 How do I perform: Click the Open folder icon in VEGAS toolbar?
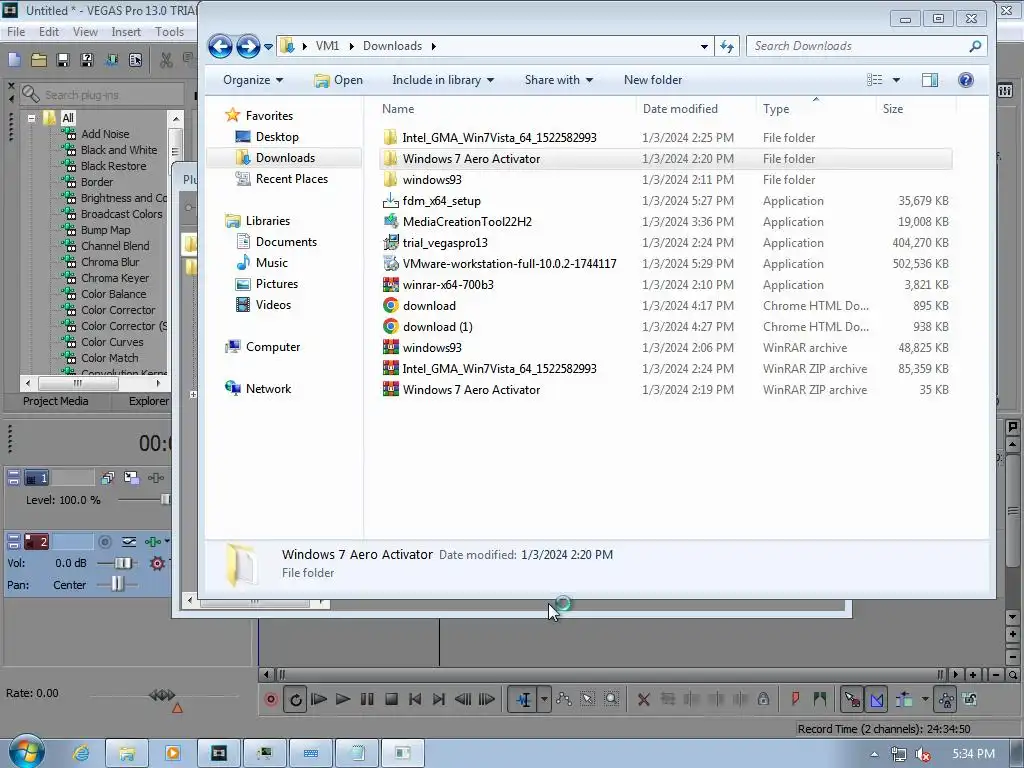[x=39, y=60]
